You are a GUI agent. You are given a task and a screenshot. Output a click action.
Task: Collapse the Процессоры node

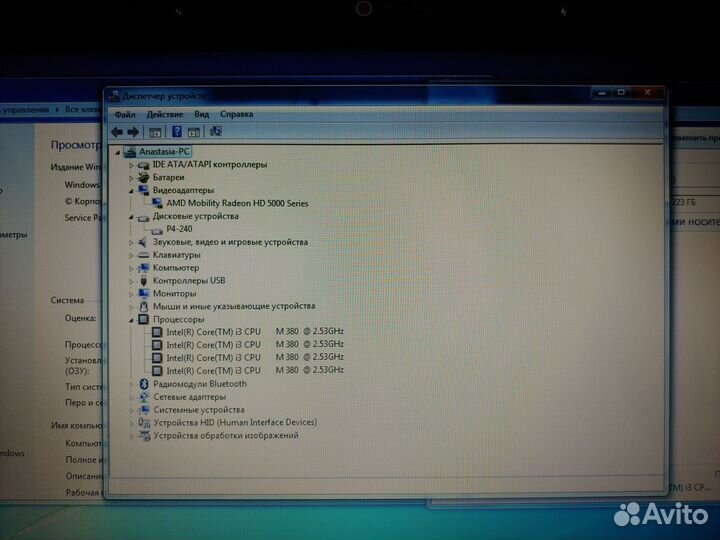(x=131, y=320)
